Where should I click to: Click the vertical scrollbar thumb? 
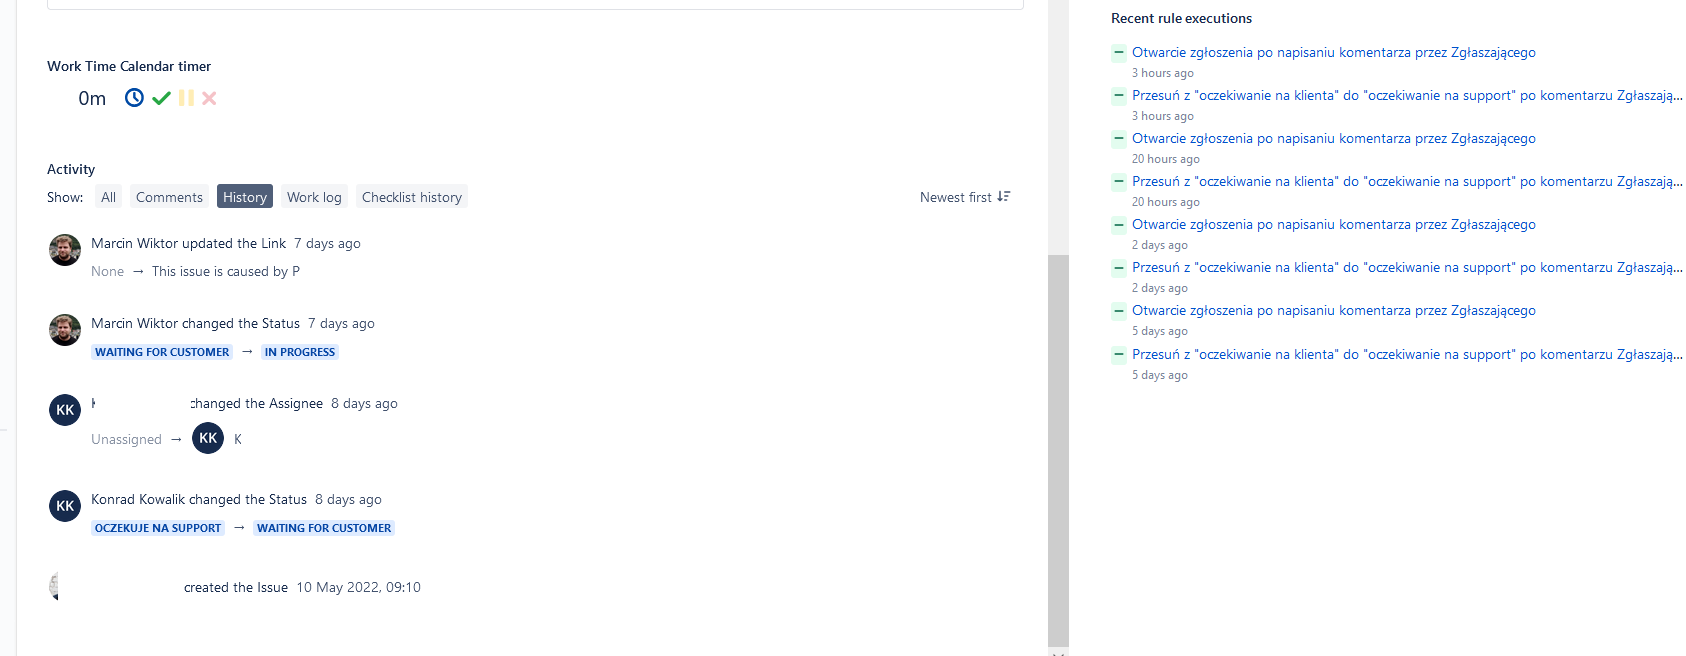pos(1058,450)
